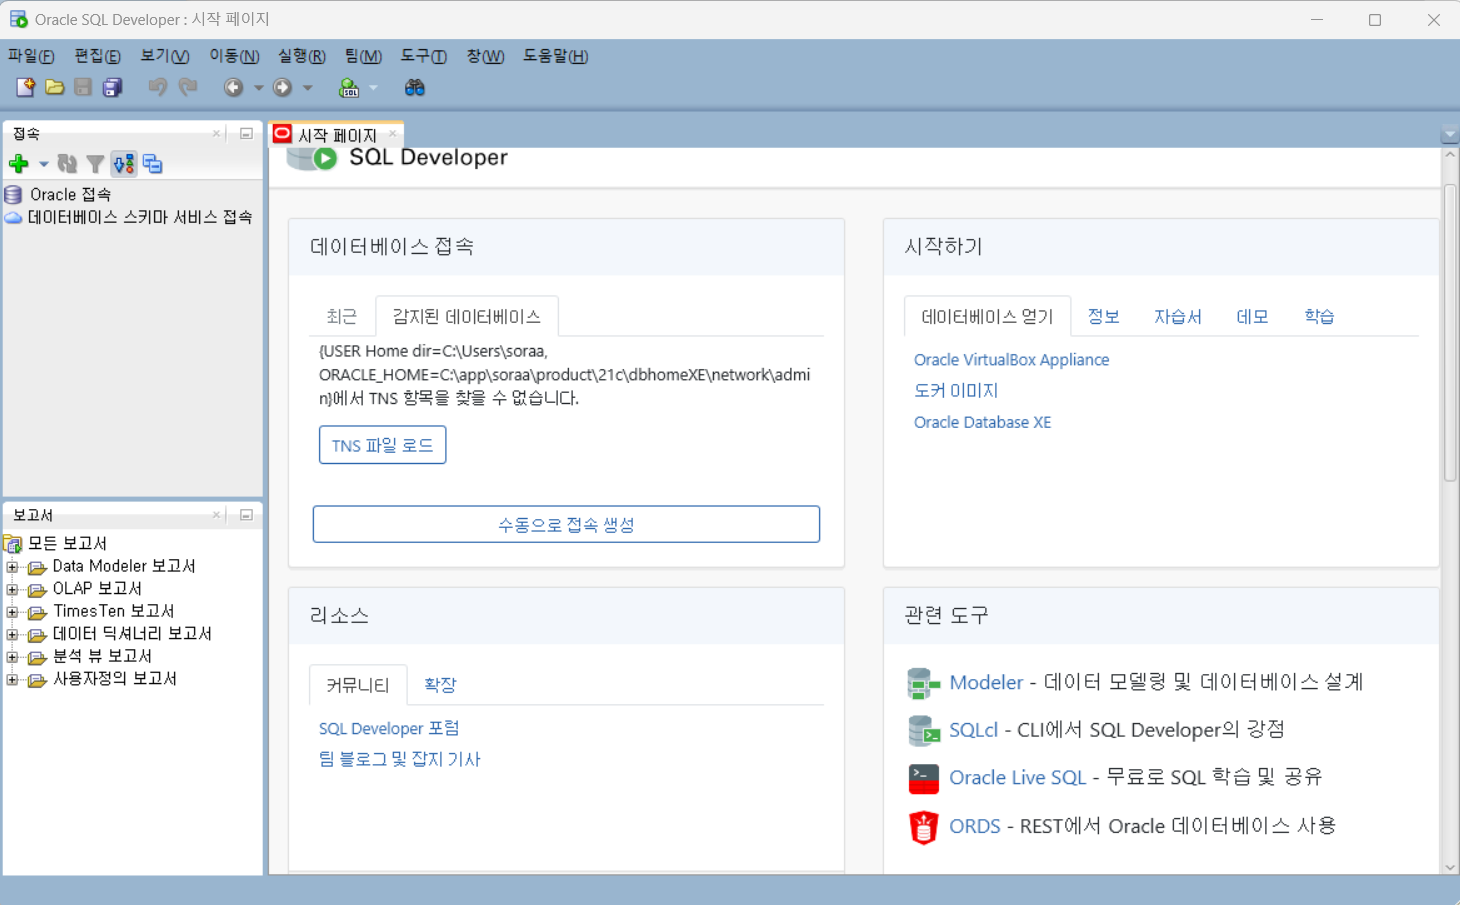Switch to the 정보 tab
The width and height of the screenshot is (1460, 905).
[x=1103, y=316]
